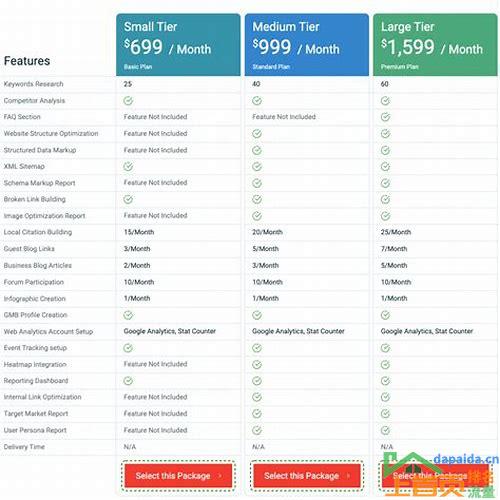Click Small Tier Reporting Dashboard checkmark icon
This screenshot has width=500, height=500.
pyautogui.click(x=128, y=381)
